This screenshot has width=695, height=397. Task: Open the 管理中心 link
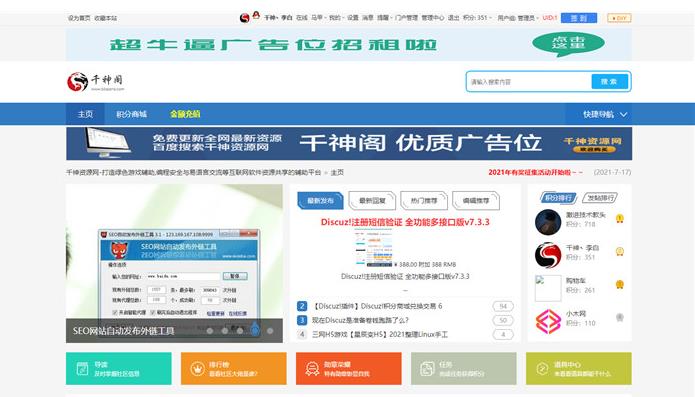point(432,18)
